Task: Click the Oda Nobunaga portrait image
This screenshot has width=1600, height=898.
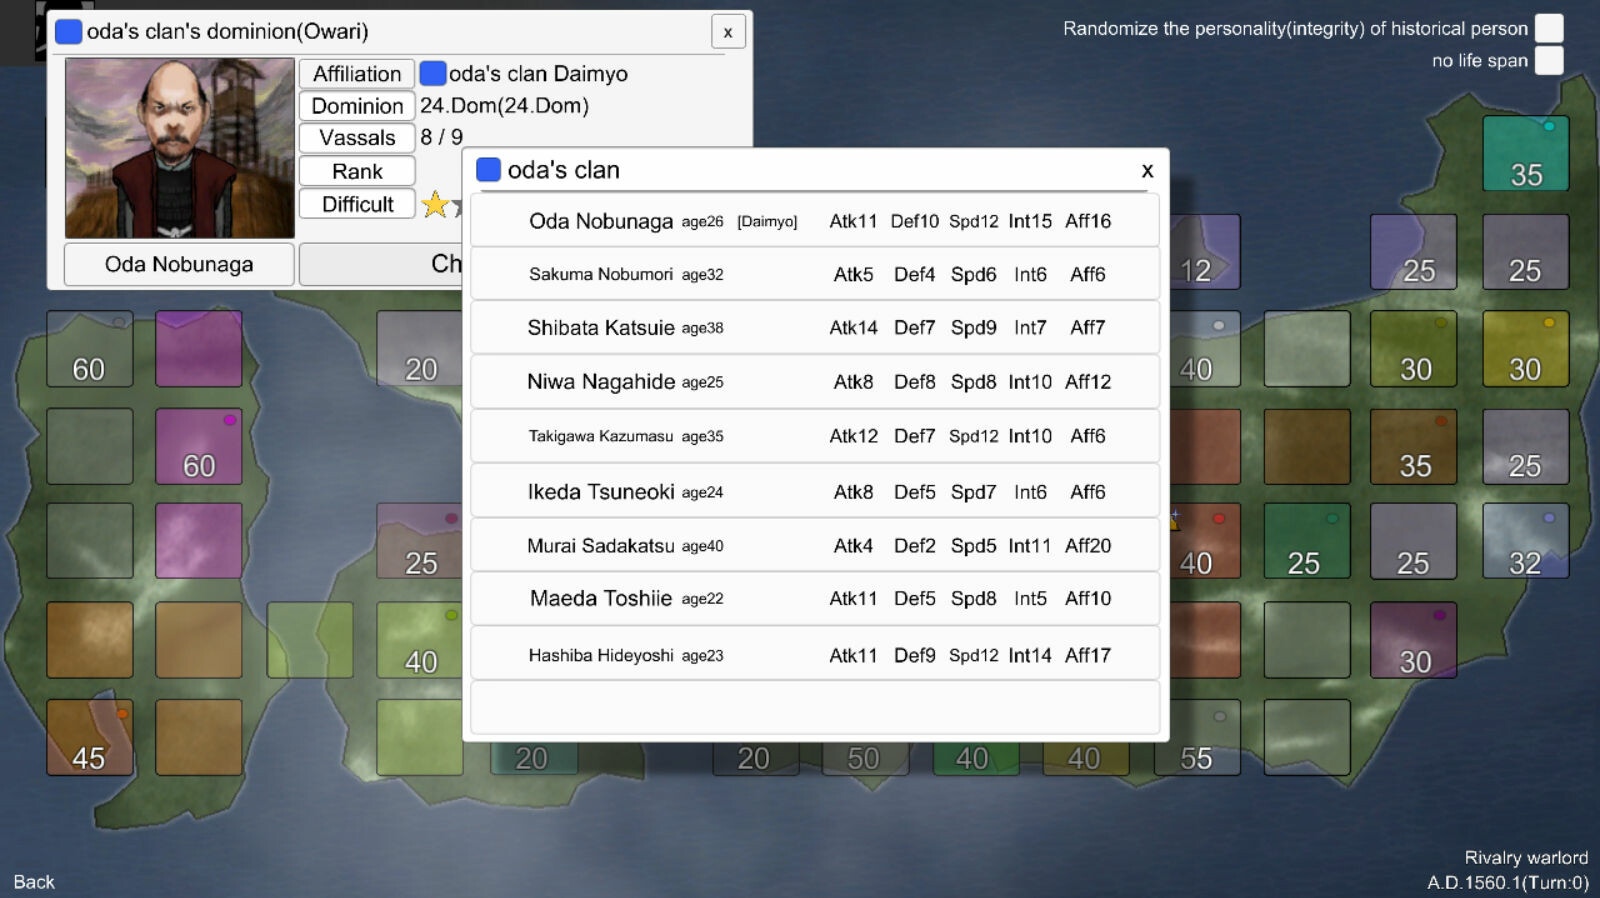Action: 180,148
